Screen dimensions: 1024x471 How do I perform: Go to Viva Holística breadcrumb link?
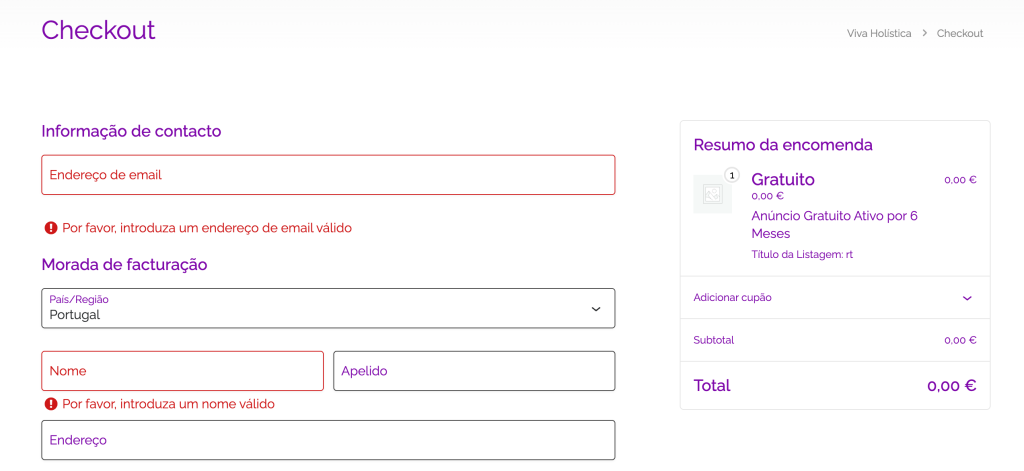pos(879,34)
